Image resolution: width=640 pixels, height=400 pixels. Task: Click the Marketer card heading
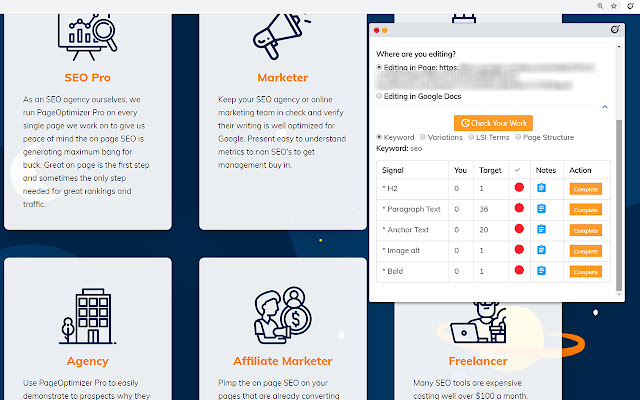click(282, 78)
